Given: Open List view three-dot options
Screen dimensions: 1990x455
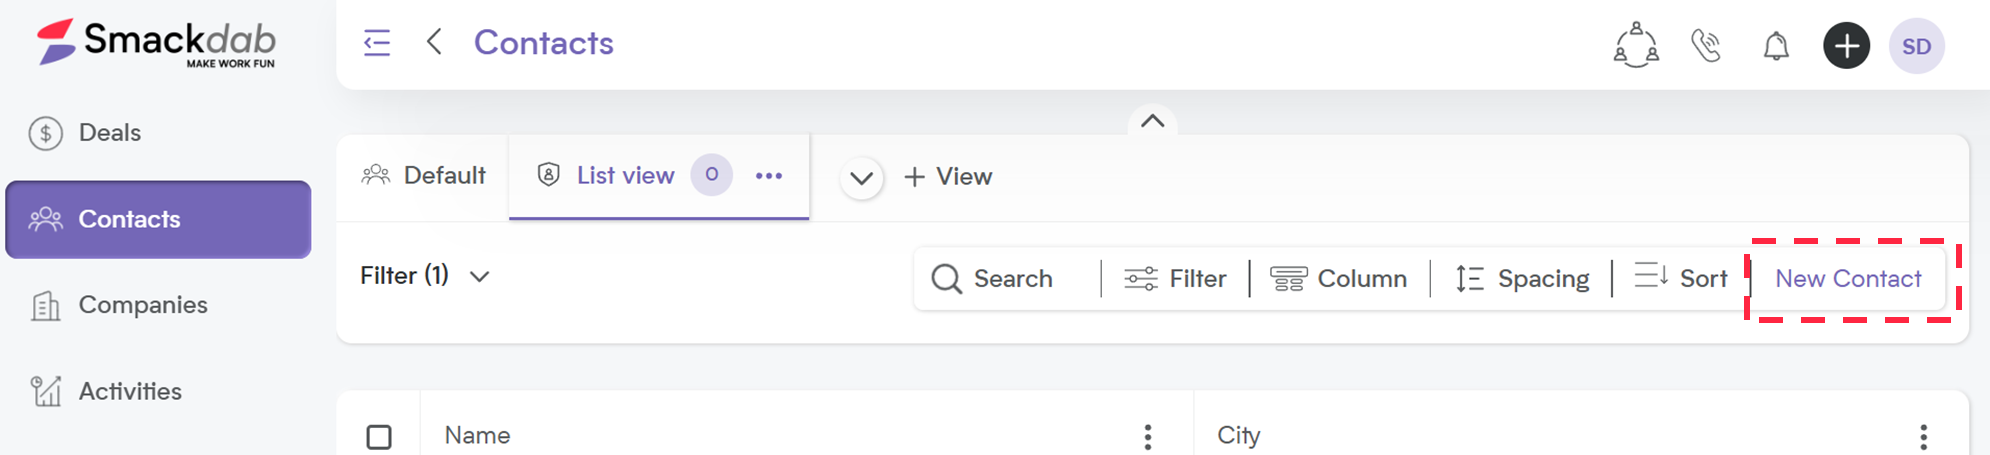Looking at the screenshot, I should pos(769,176).
